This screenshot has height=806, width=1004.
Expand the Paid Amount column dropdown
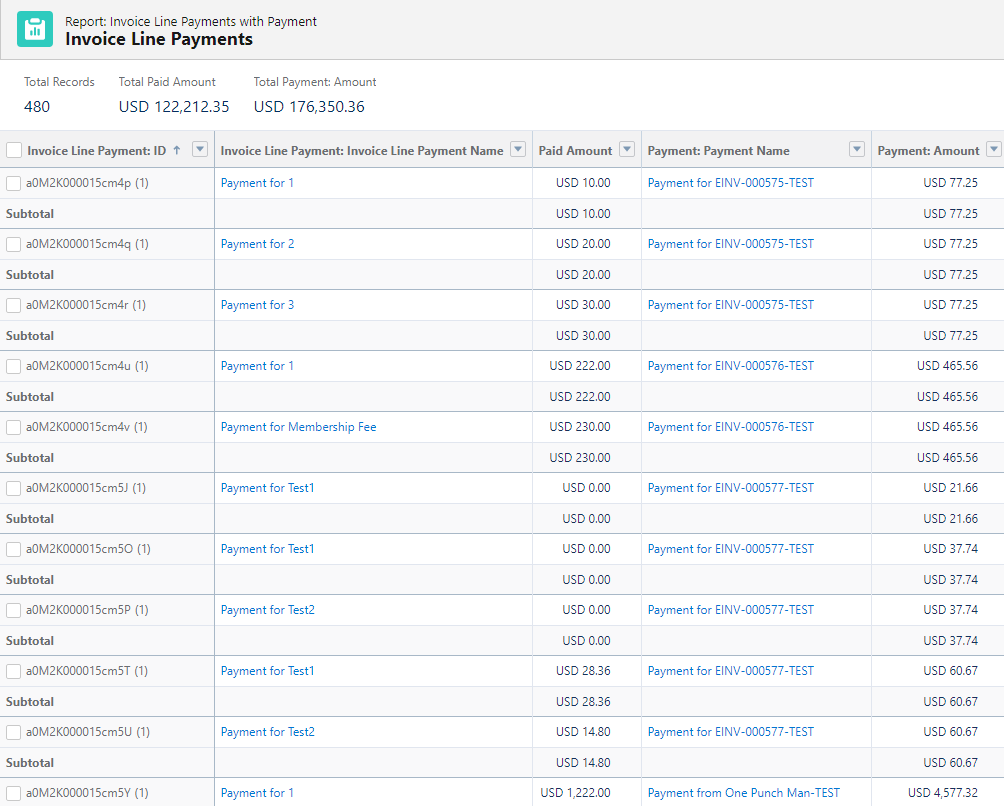(627, 150)
